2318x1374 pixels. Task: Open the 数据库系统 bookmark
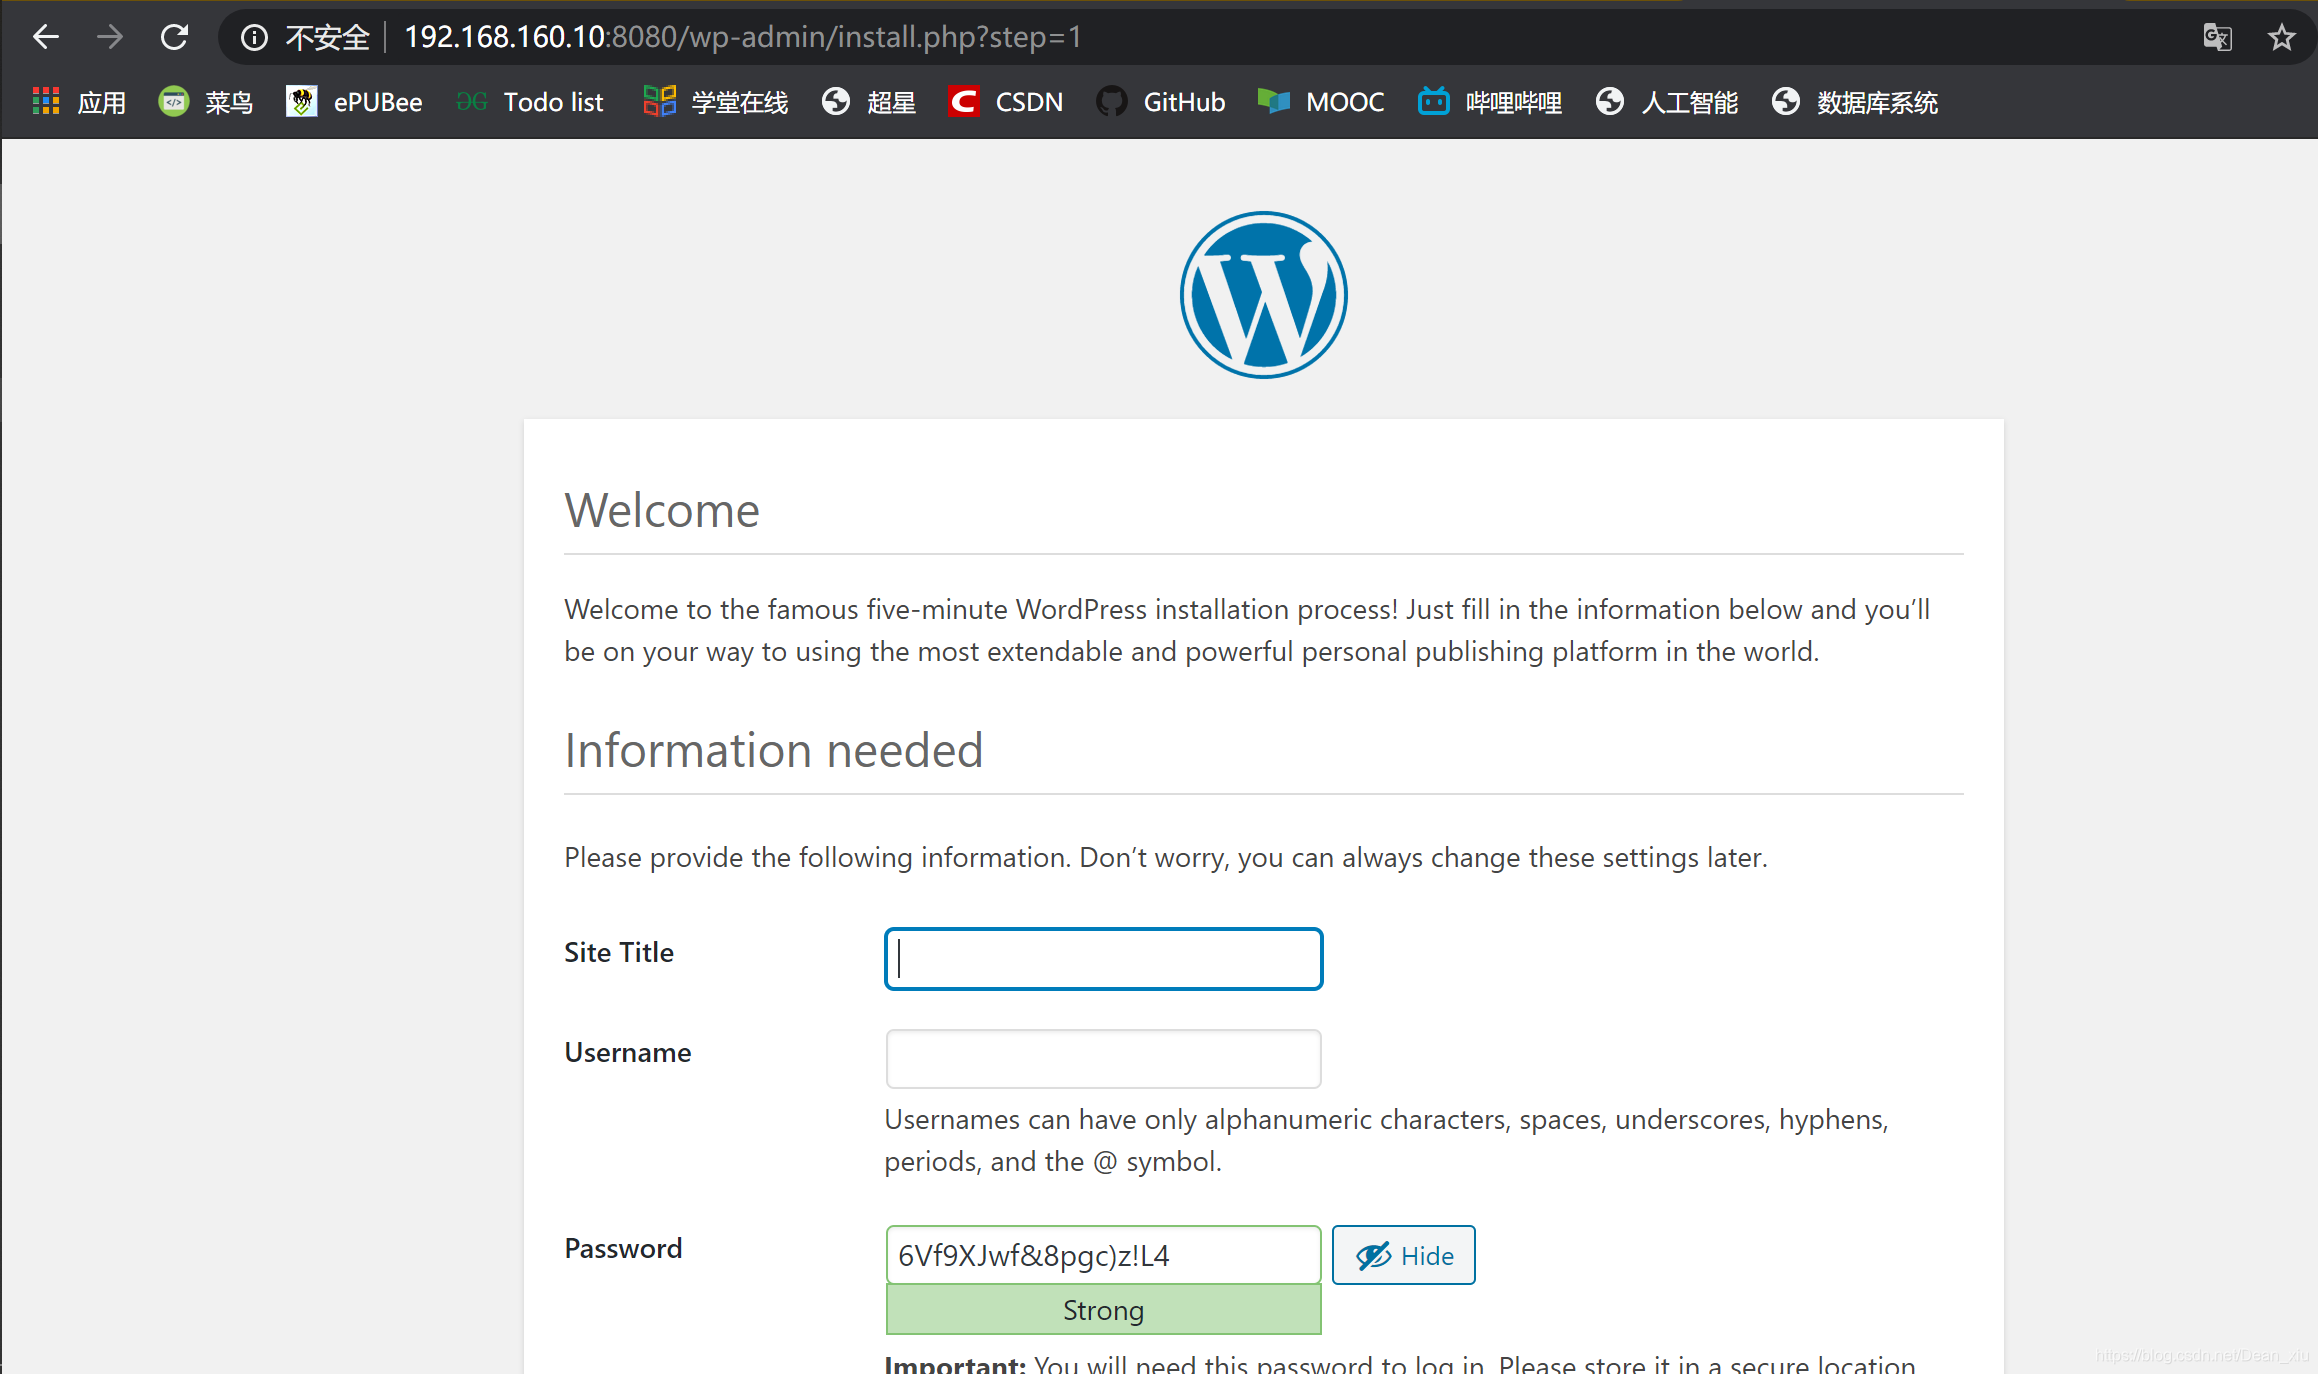(x=1855, y=102)
